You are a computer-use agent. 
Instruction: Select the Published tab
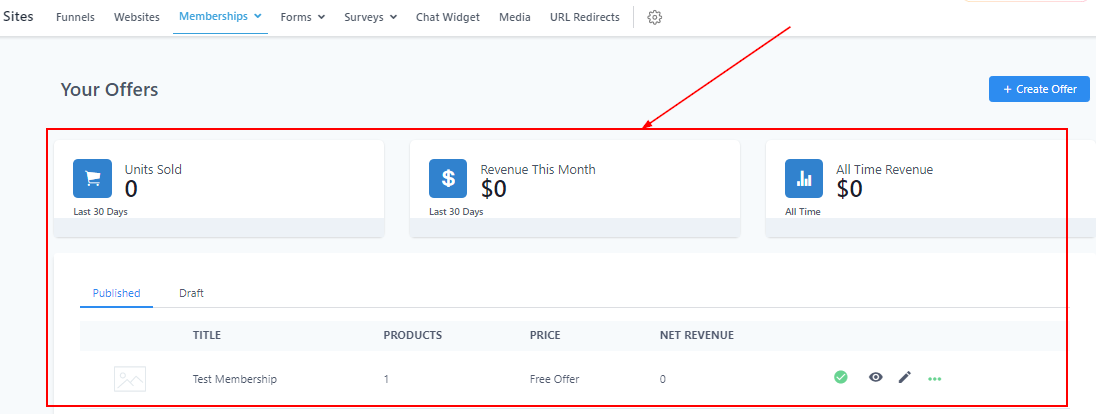[116, 293]
